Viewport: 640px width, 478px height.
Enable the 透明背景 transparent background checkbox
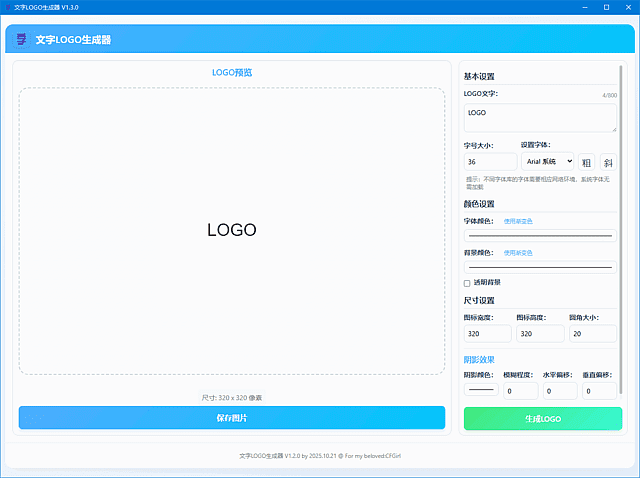pyautogui.click(x=467, y=283)
